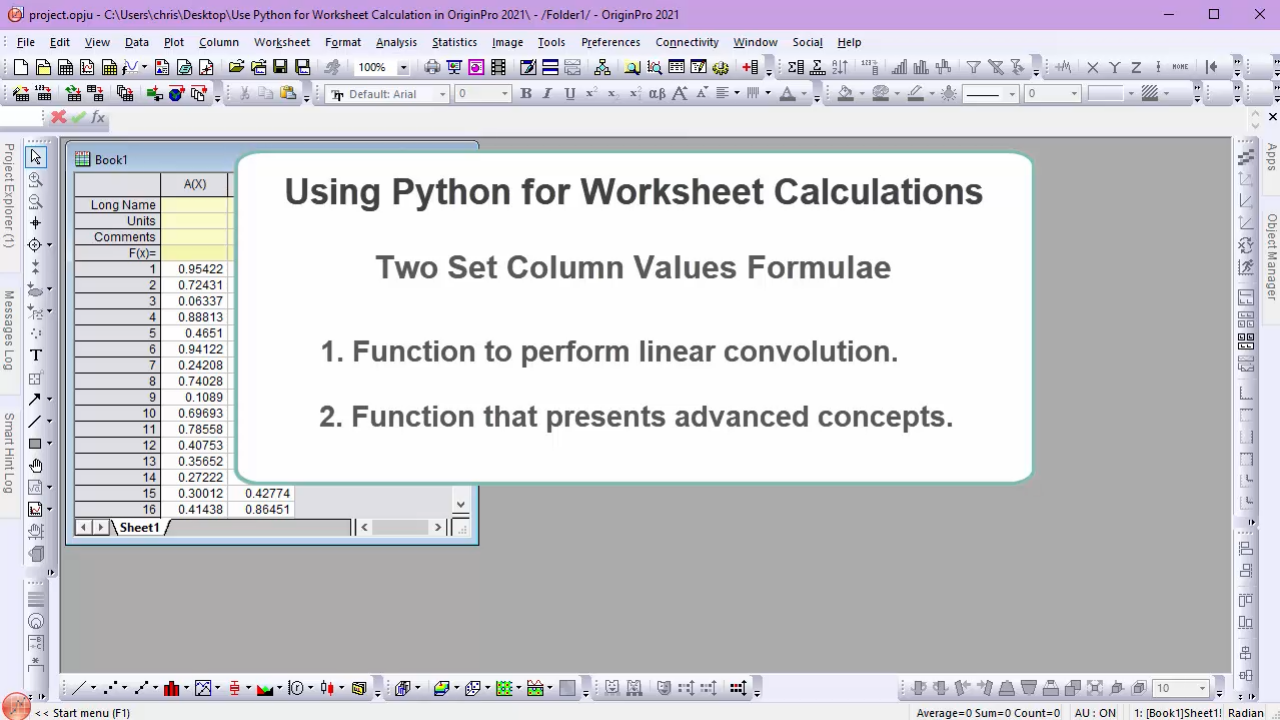Image resolution: width=1280 pixels, height=720 pixels.
Task: Select the Pointer tool in left sidebar
Action: coord(35,157)
